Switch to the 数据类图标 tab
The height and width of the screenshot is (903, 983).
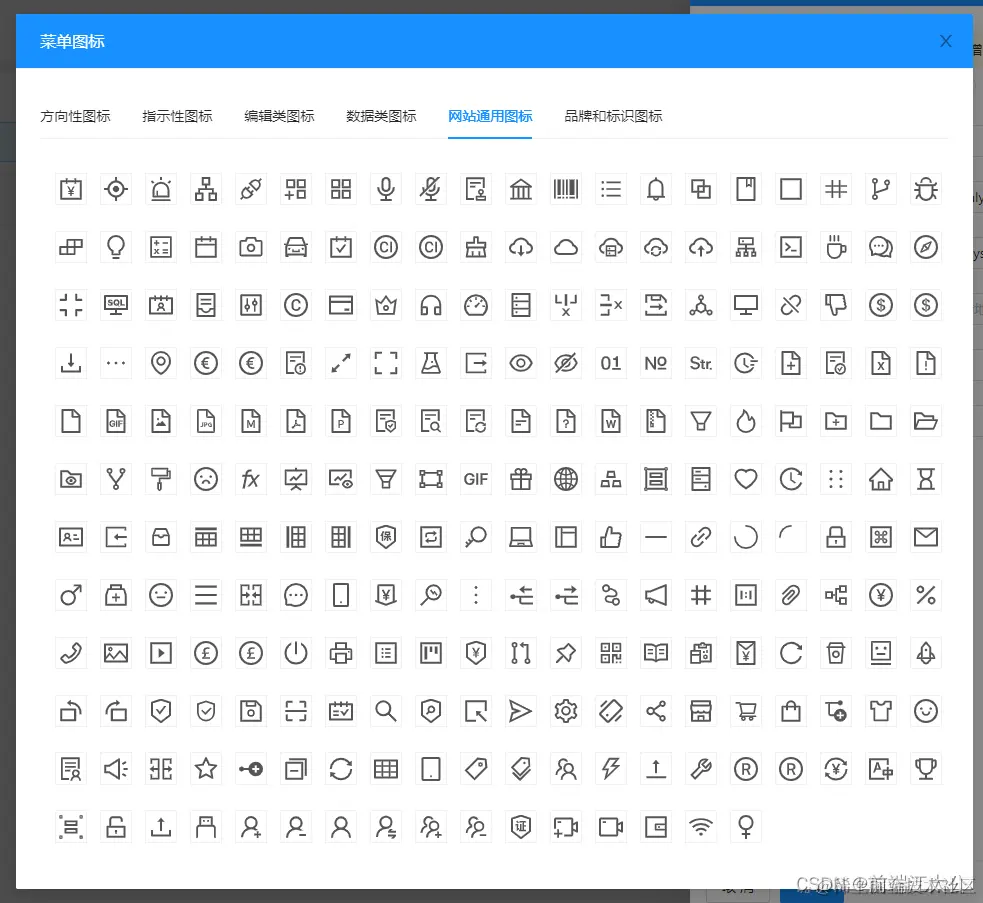[380, 116]
